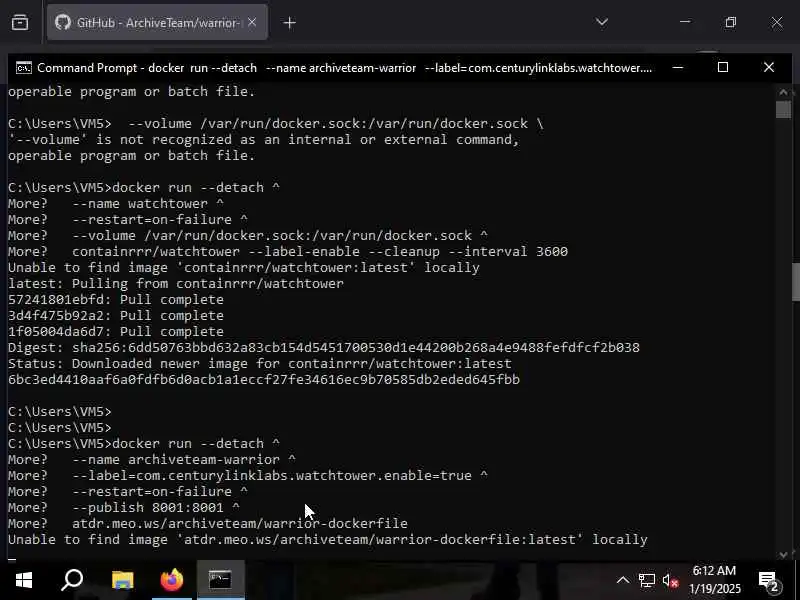Click the Command Prompt title bar icon
This screenshot has width=800, height=600.
coord(23,68)
